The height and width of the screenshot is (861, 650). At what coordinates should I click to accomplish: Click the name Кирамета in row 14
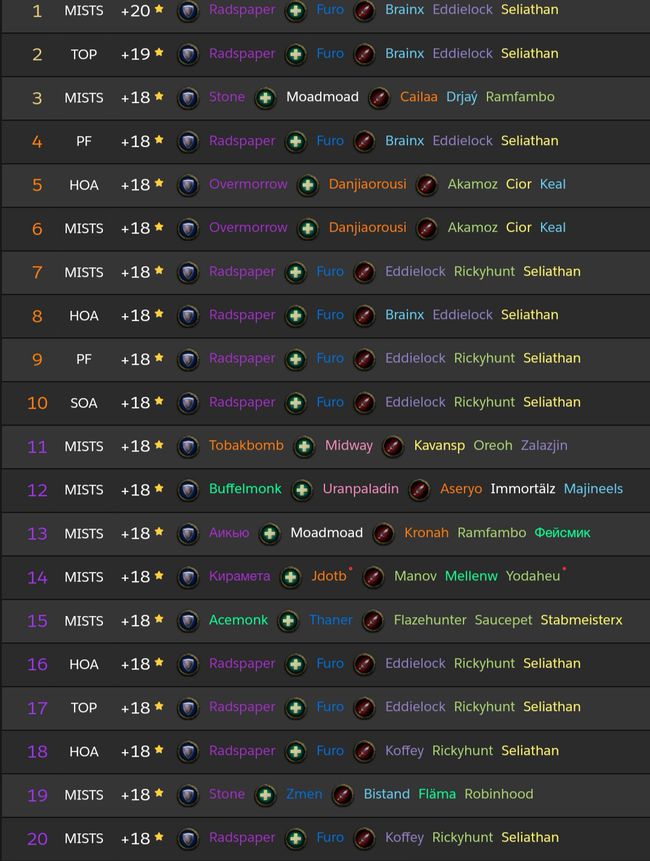tap(239, 576)
